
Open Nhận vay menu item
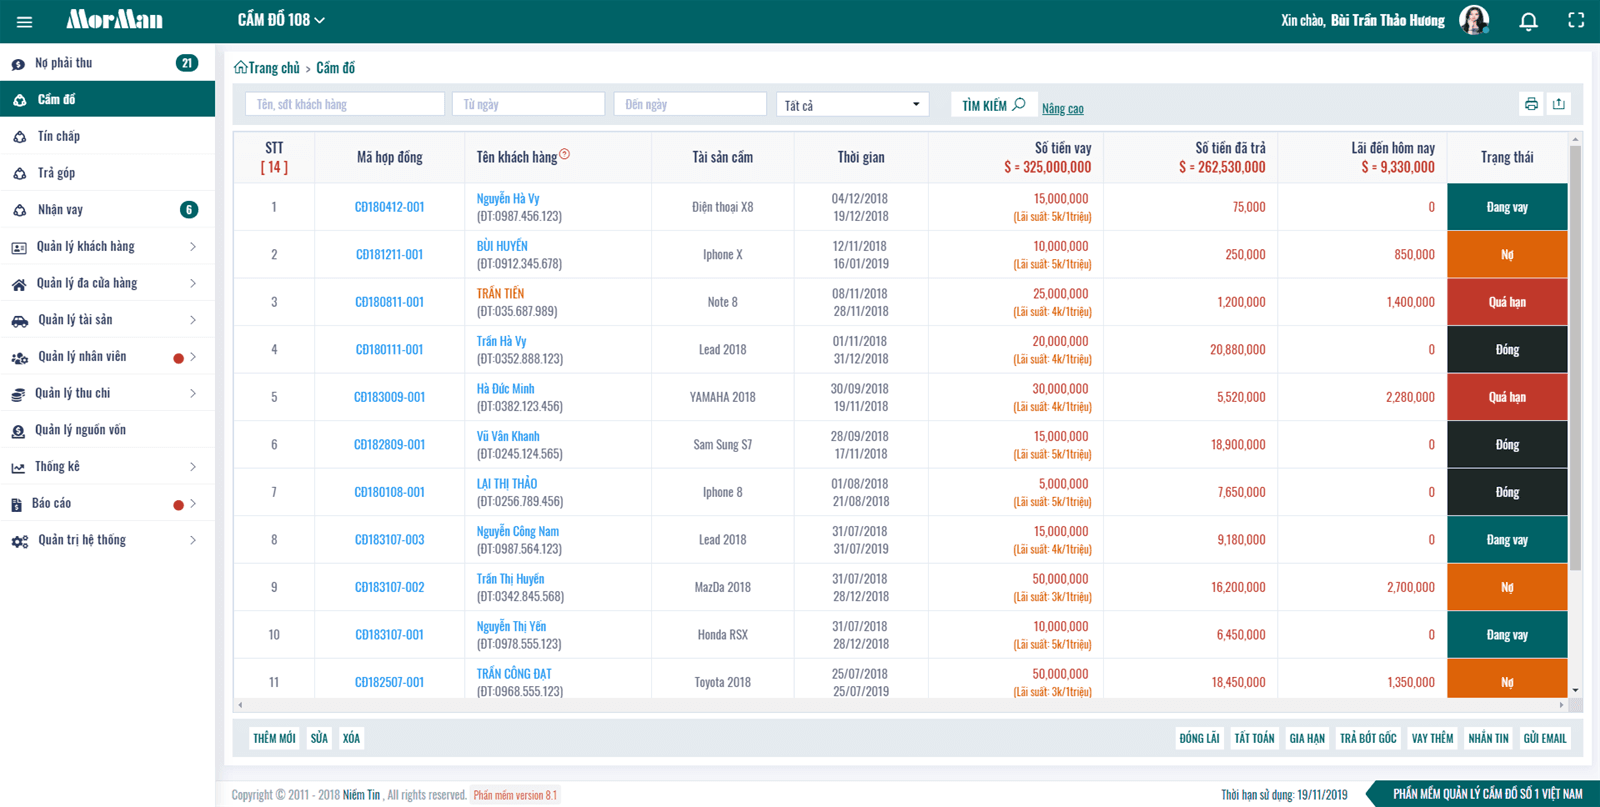click(x=107, y=209)
